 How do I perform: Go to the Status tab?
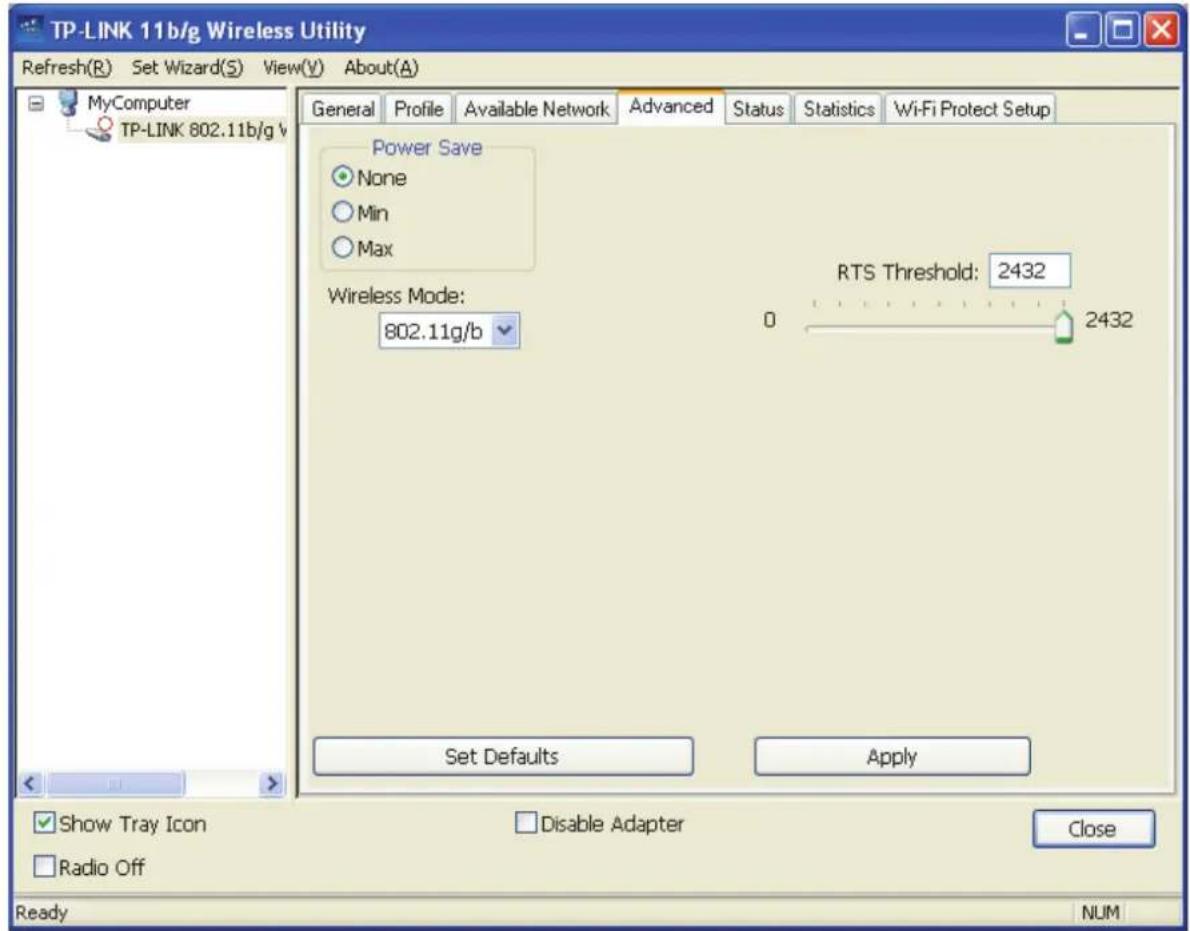[x=758, y=109]
